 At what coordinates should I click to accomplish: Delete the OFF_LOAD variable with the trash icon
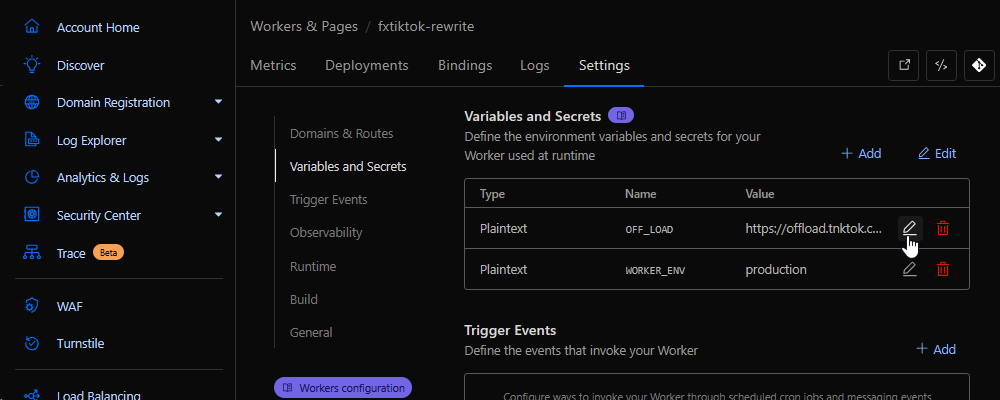click(943, 228)
